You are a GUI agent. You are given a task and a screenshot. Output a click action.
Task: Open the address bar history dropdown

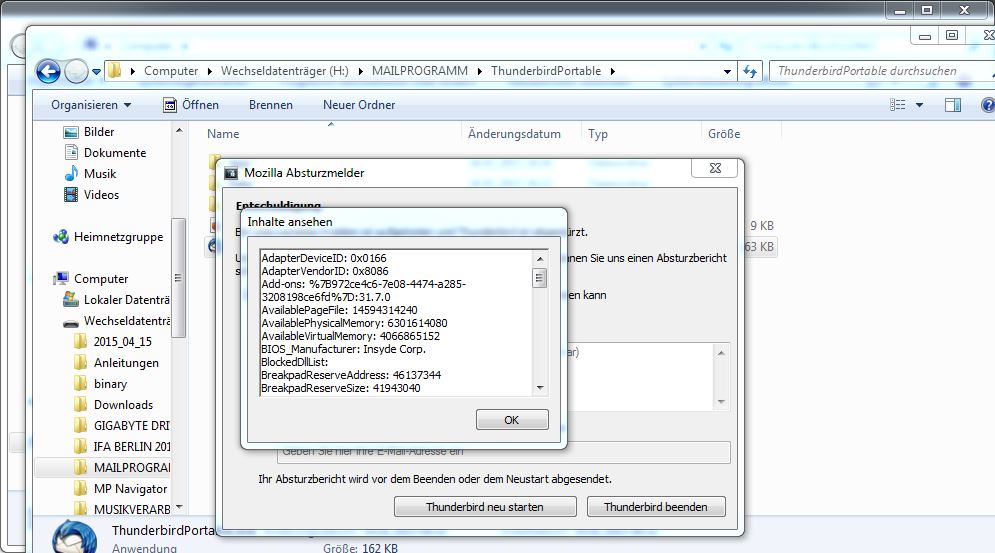click(x=727, y=72)
